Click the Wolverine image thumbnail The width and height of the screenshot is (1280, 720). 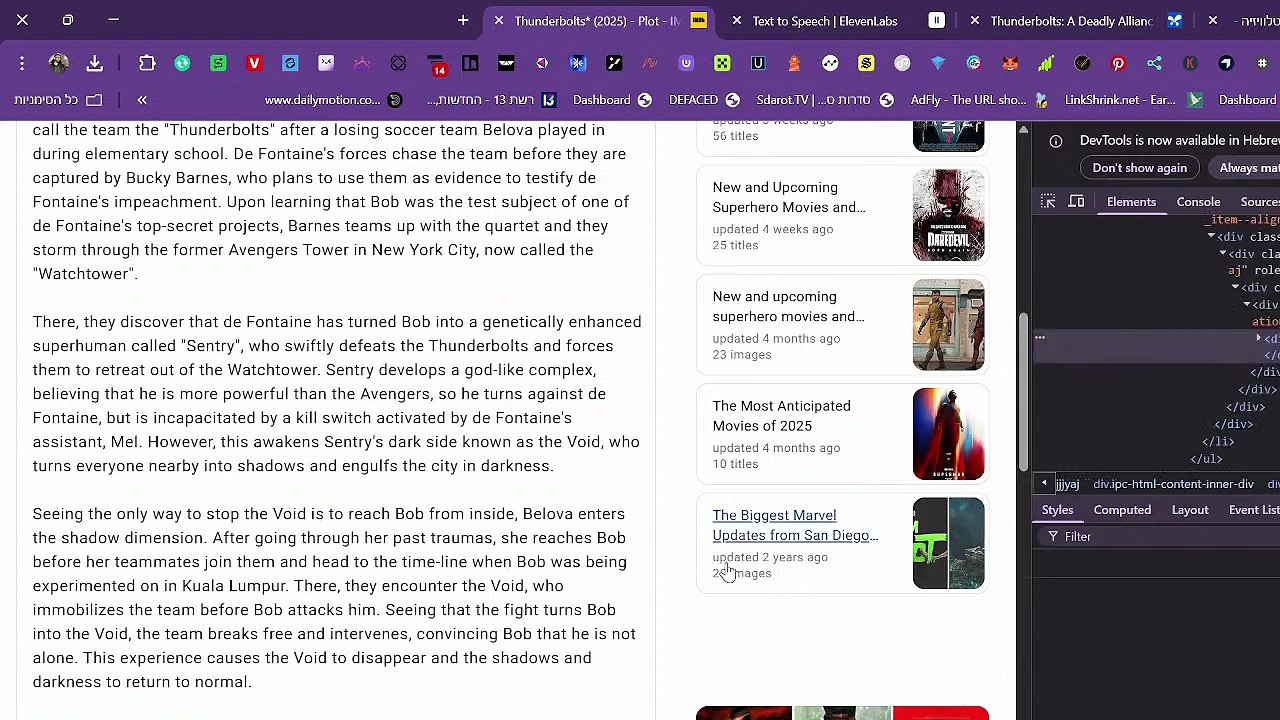pyautogui.click(x=948, y=325)
